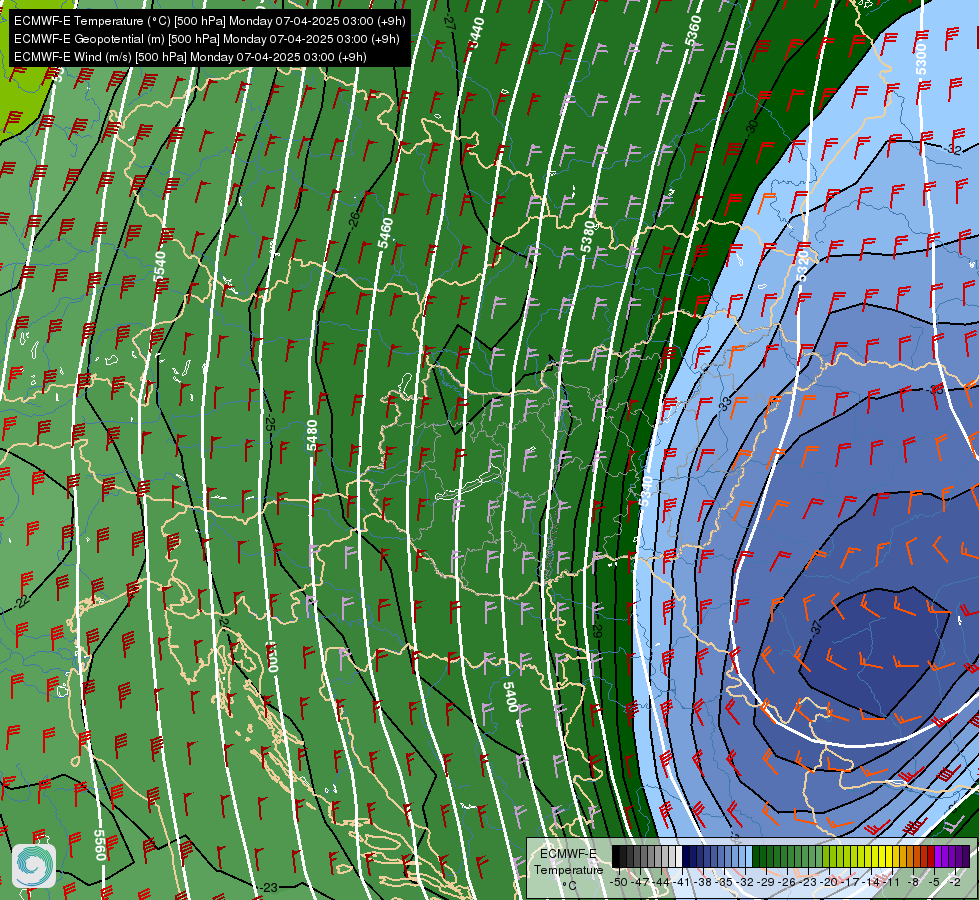Click the bright yellow -14 legend swatch
Image resolution: width=979 pixels, height=900 pixels.
coord(875,856)
